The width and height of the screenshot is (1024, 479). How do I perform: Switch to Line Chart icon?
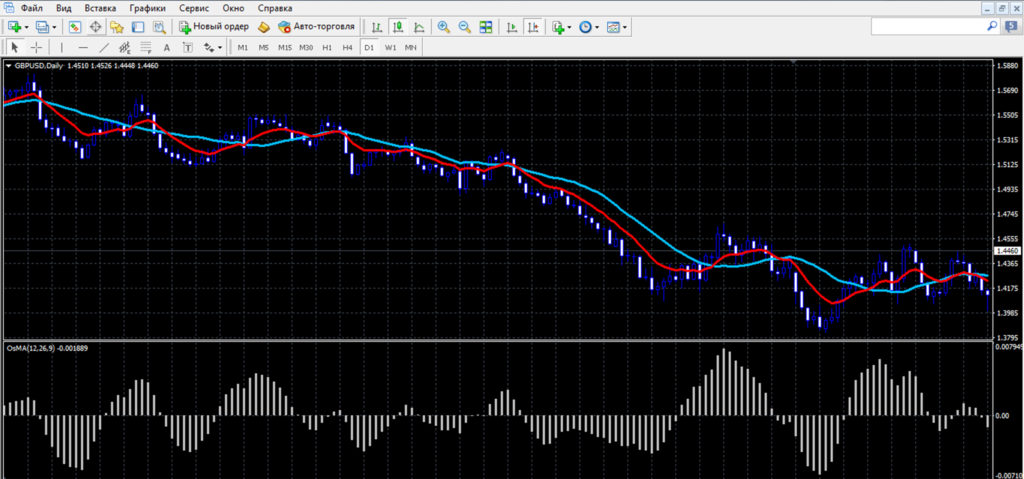419,27
